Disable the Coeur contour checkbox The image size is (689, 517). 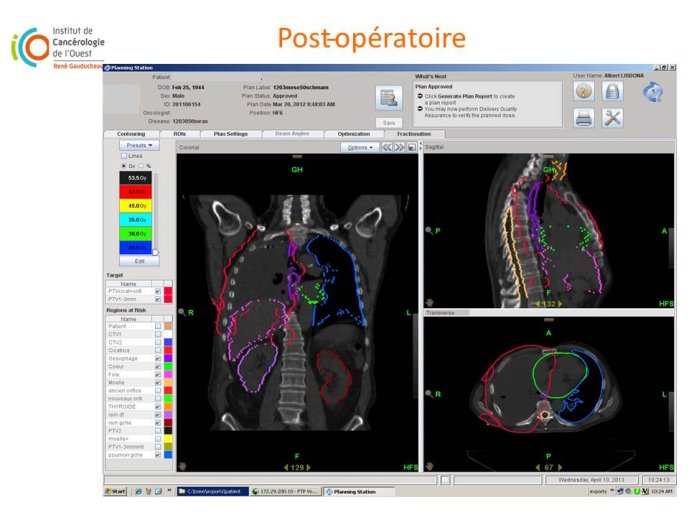pyautogui.click(x=158, y=366)
